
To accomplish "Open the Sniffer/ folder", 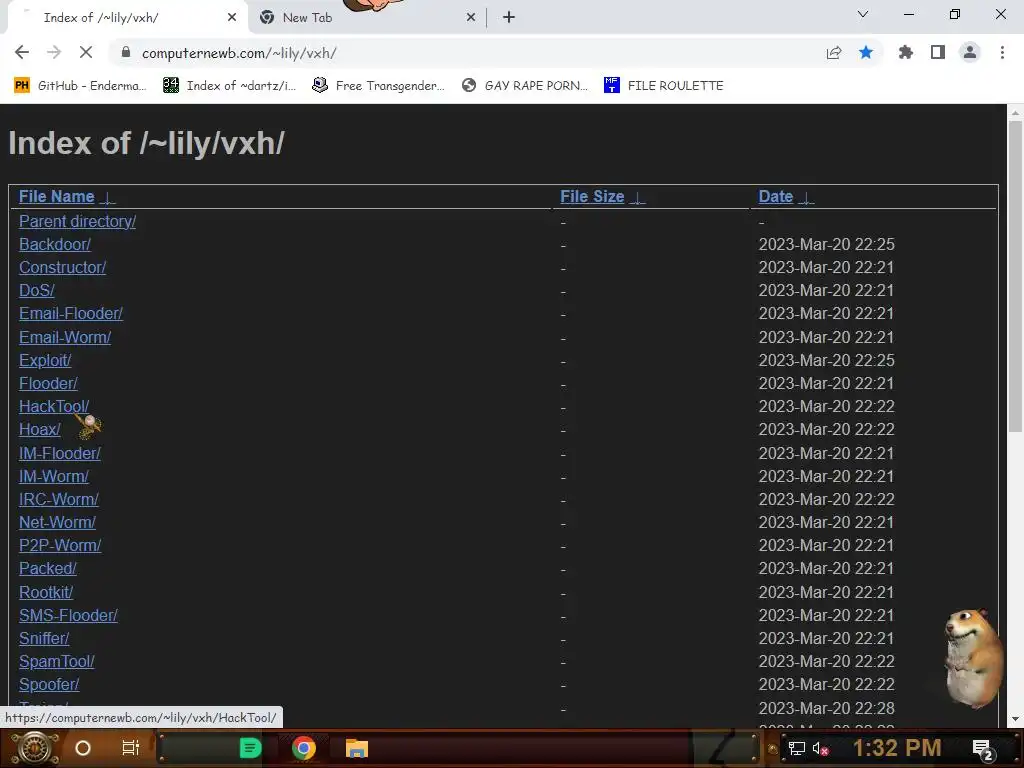I will tap(44, 638).
